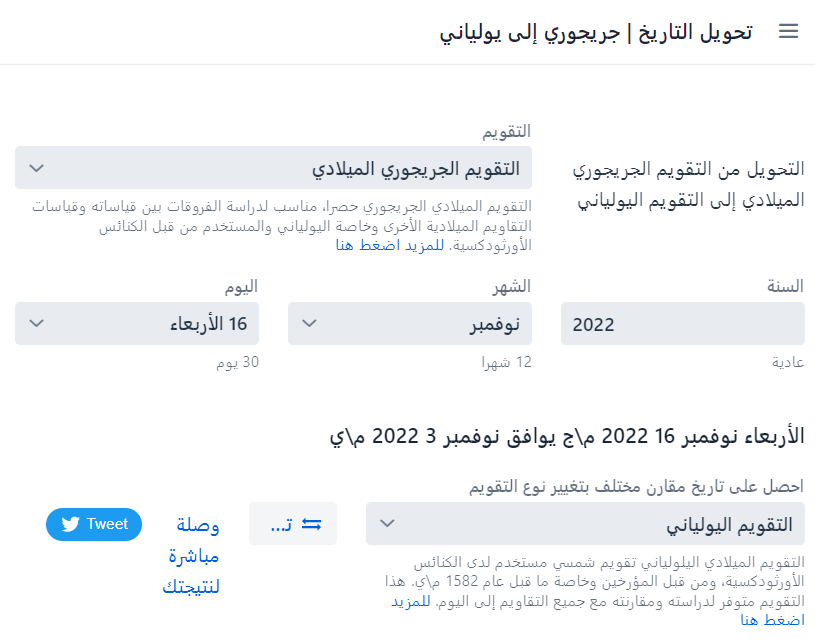Viewport: 815px width, 642px height.
Task: Open the التقويم calendar type dropdown
Action: pyautogui.click(x=273, y=167)
